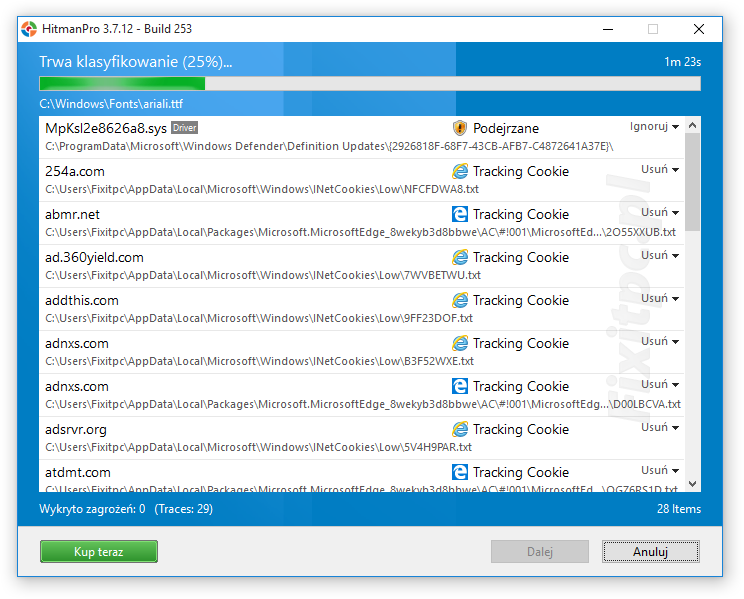Click Tracking Cookie label for addthis.com
Viewport: 744px width, 599px height.
coord(521,300)
